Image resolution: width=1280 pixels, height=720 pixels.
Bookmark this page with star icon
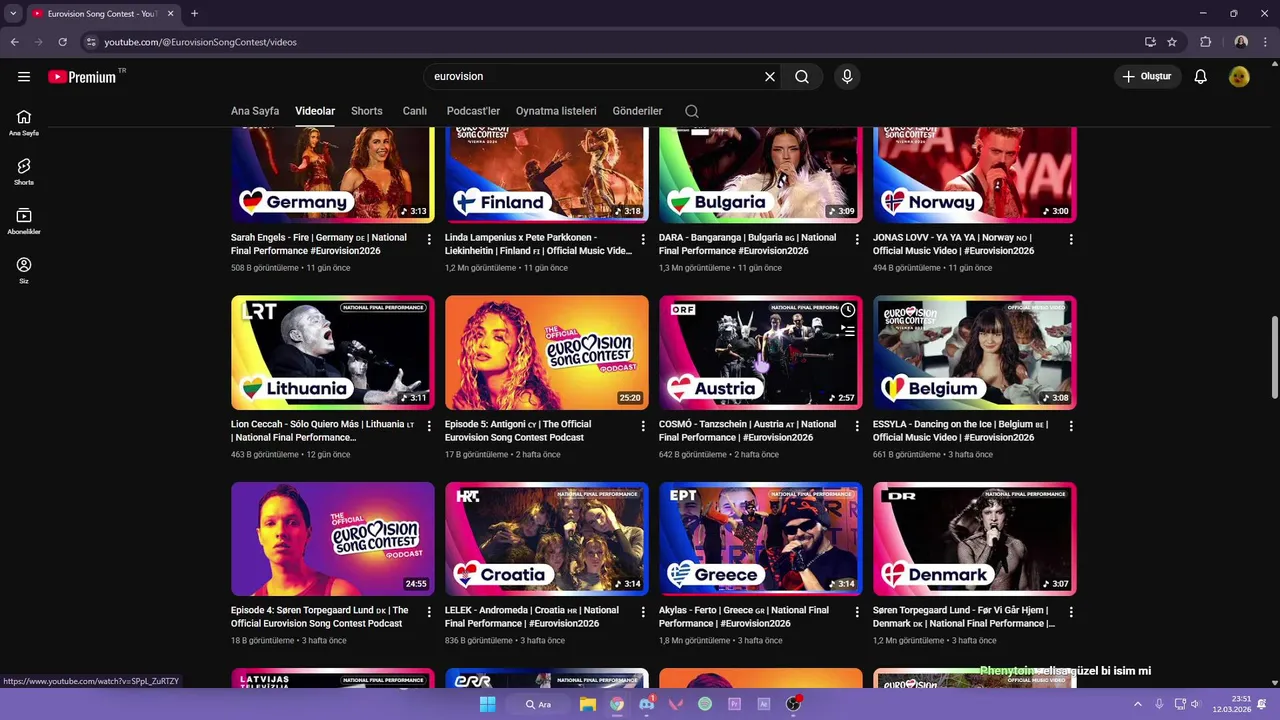(x=1172, y=42)
